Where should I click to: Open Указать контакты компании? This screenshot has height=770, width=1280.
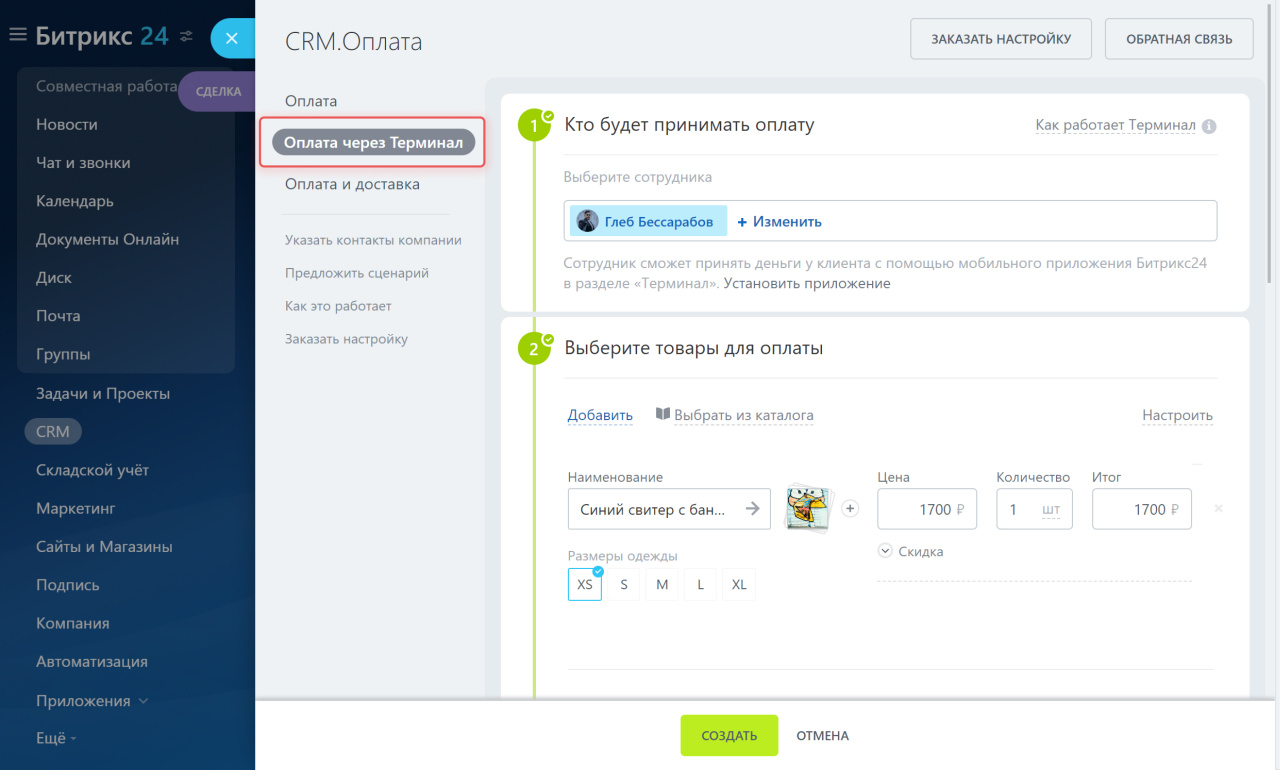coord(373,240)
